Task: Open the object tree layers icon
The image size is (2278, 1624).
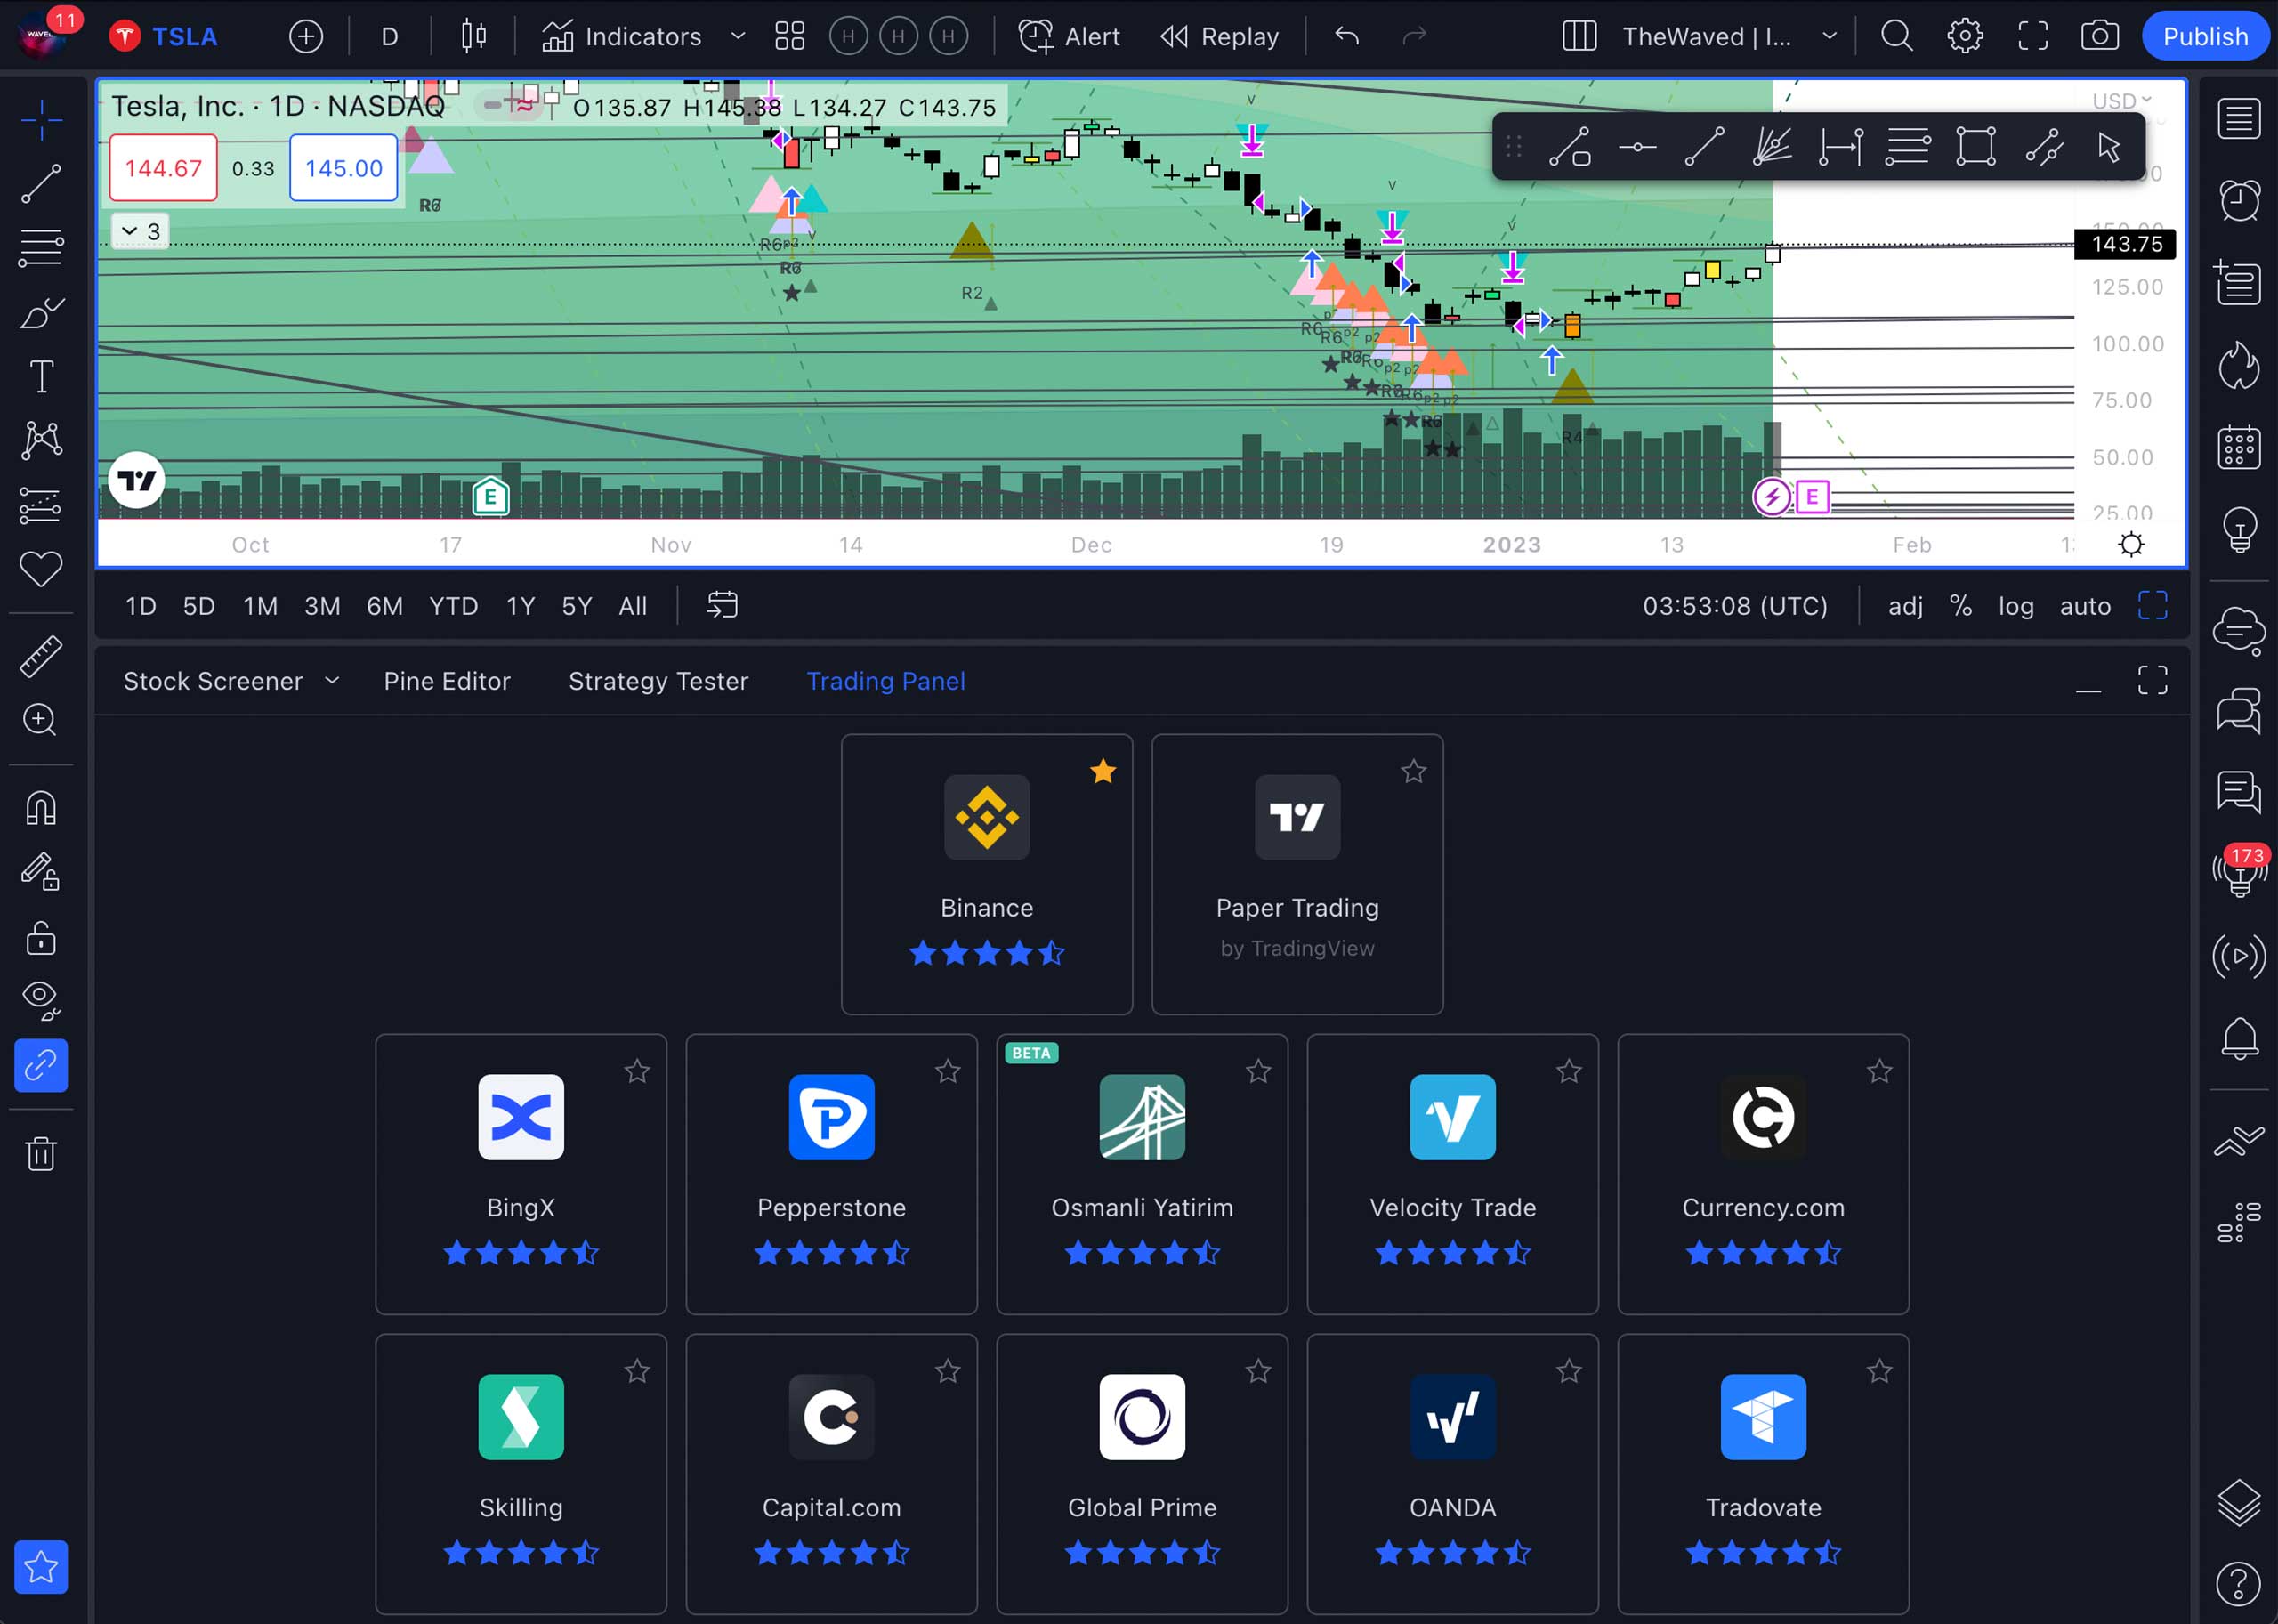Action: click(2239, 1501)
